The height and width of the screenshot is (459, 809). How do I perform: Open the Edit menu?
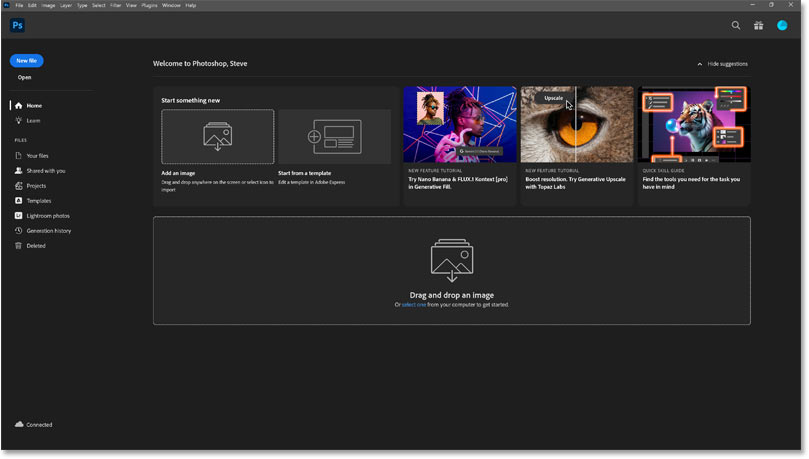click(32, 5)
